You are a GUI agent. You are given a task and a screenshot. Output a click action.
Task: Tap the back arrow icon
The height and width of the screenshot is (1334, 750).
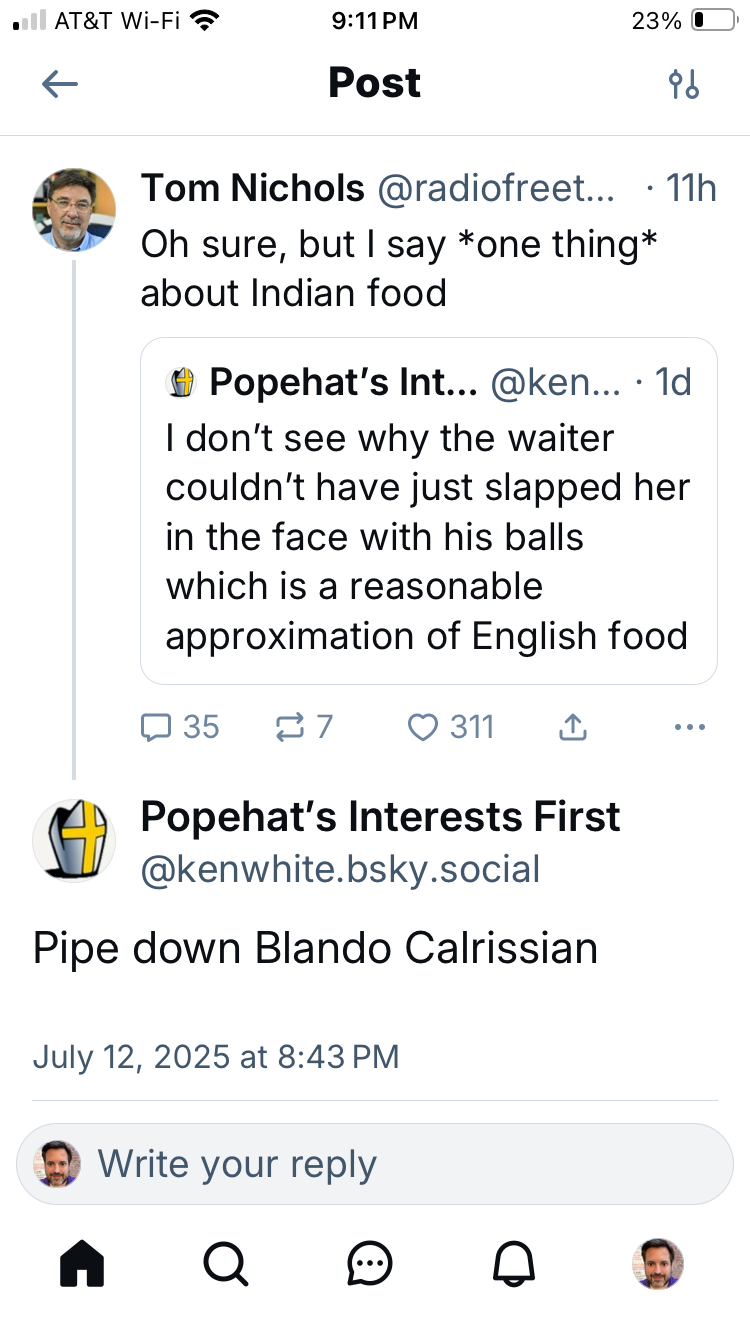(60, 84)
